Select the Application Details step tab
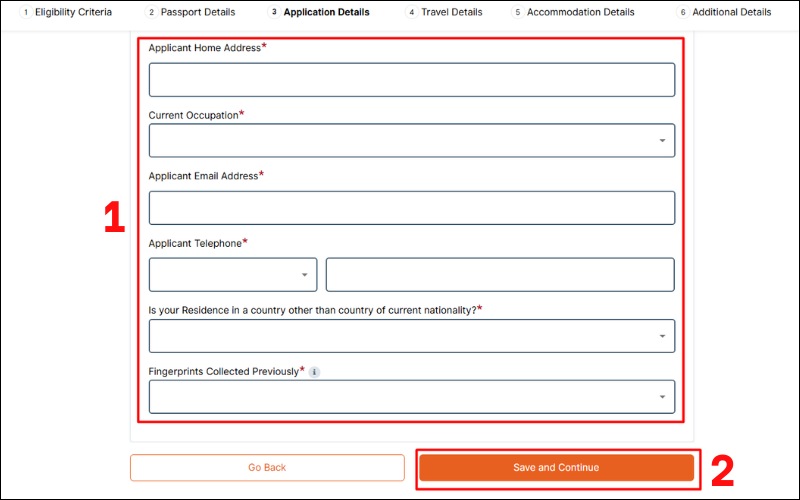The height and width of the screenshot is (500, 800). (326, 13)
